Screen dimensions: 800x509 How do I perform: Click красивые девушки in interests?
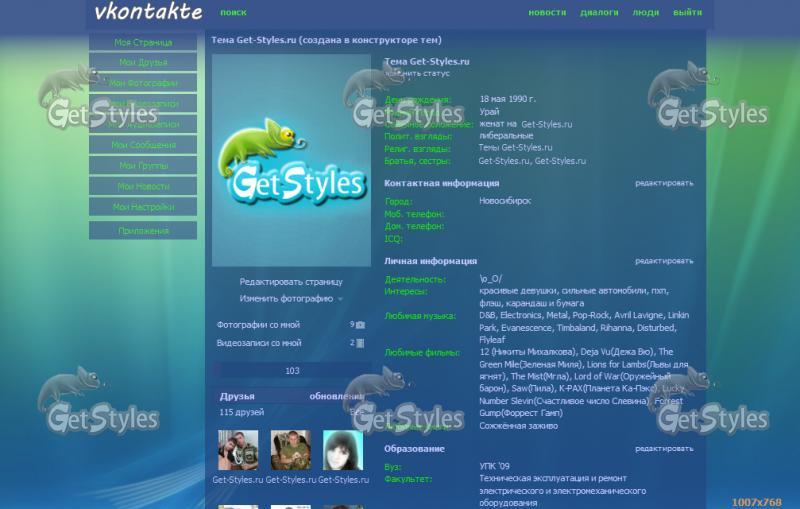(x=517, y=291)
